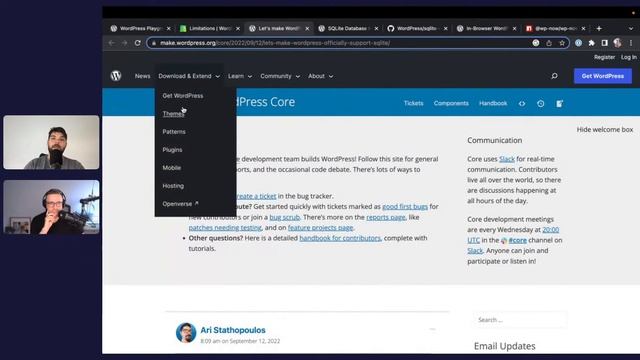This screenshot has height=360, width=640.
Task: Open the News menu item
Action: tap(142, 76)
